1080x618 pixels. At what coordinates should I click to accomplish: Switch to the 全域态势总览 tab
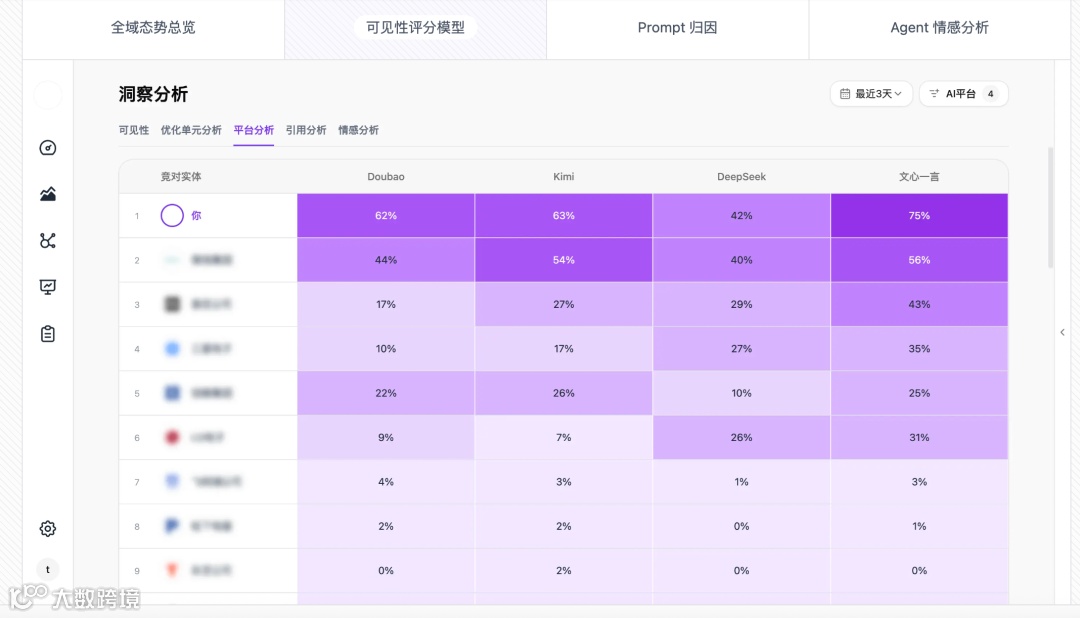153,28
